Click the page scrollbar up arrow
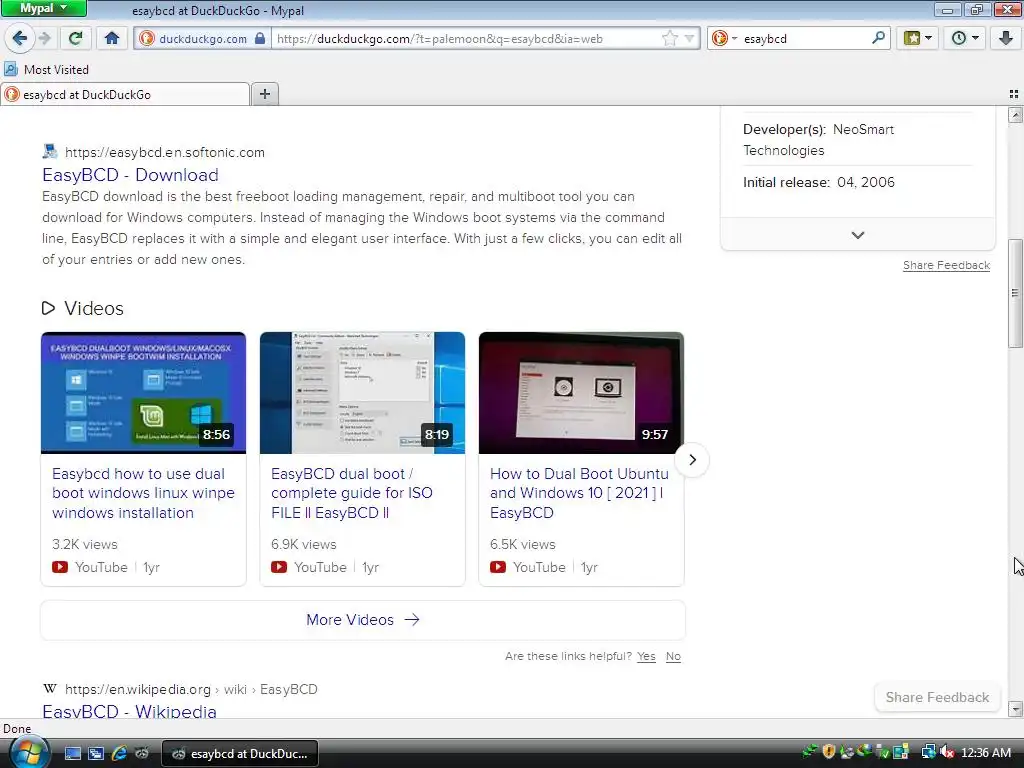1024x768 pixels. (1015, 116)
